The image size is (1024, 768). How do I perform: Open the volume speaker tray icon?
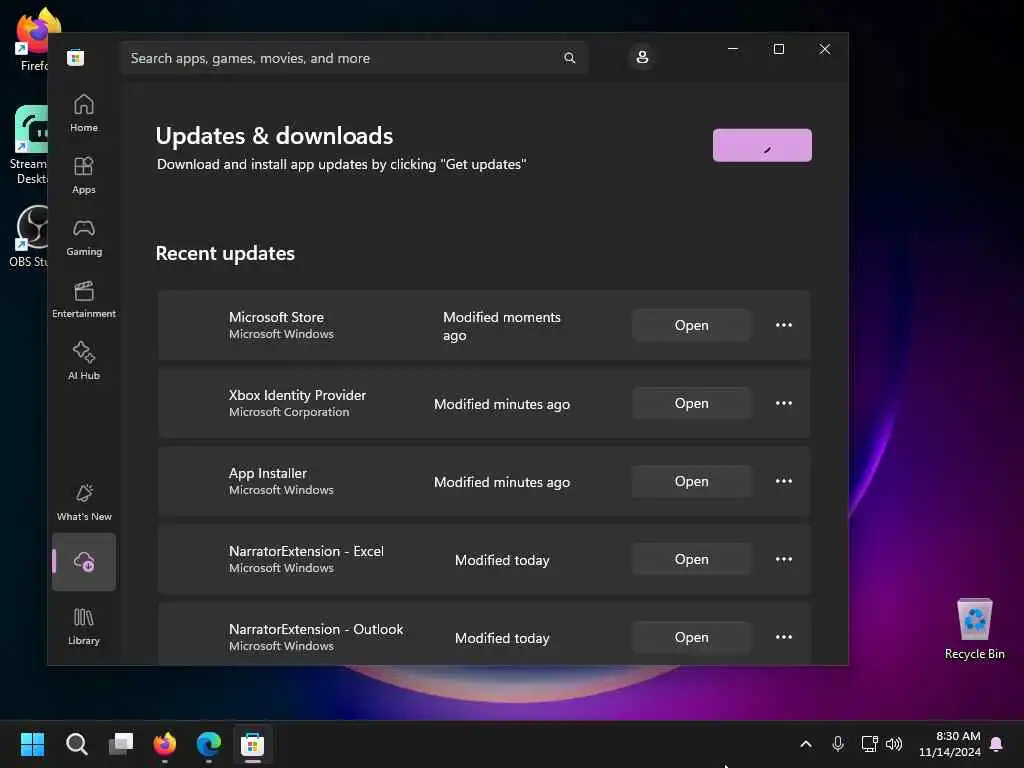[894, 744]
